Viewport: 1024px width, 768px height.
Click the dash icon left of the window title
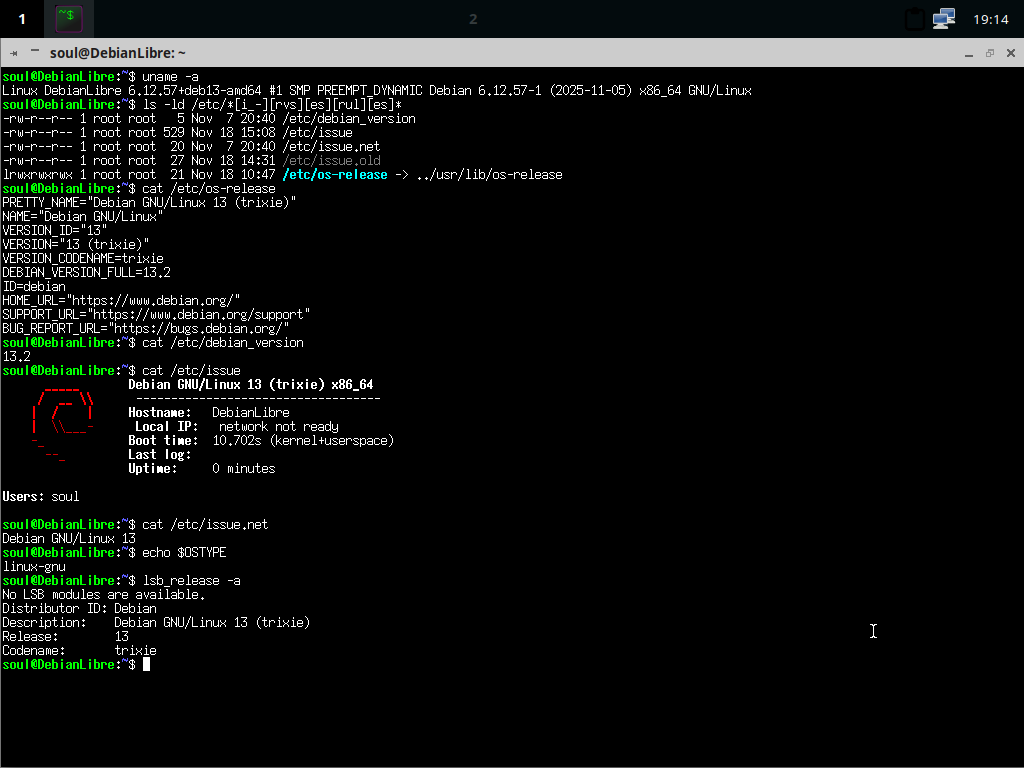(x=35, y=51)
